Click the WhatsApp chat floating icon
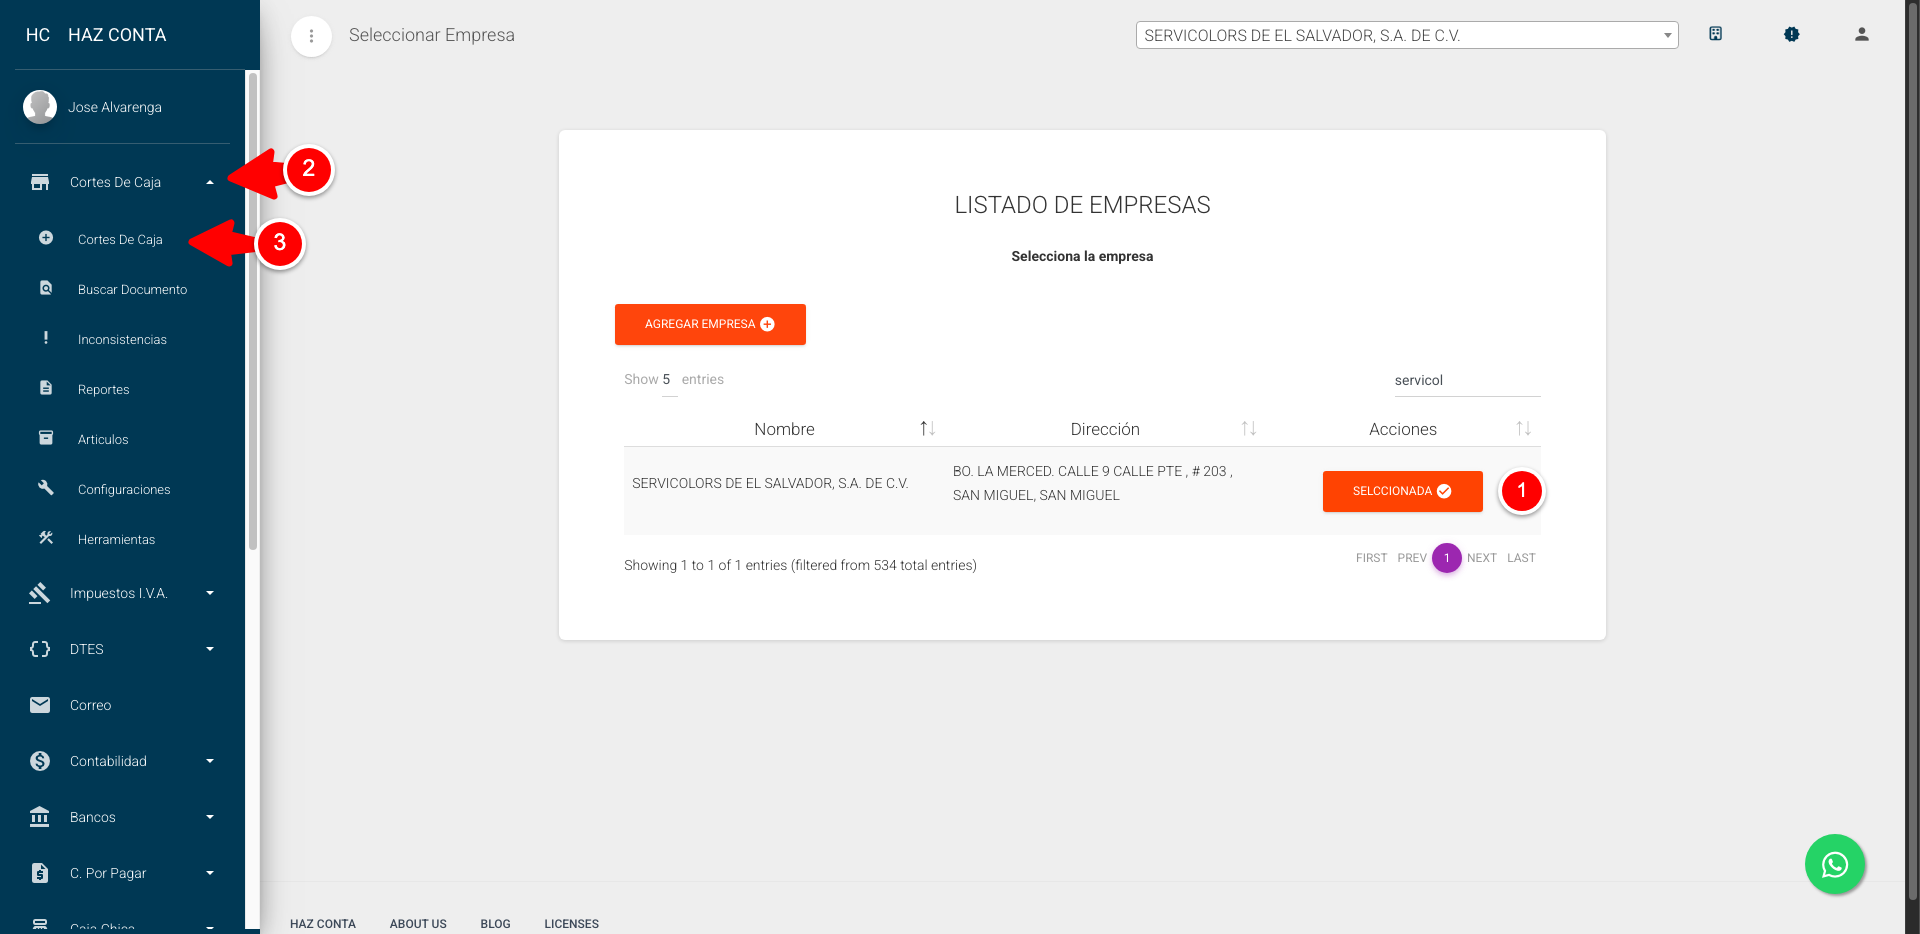Image resolution: width=1920 pixels, height=934 pixels. 1834,864
